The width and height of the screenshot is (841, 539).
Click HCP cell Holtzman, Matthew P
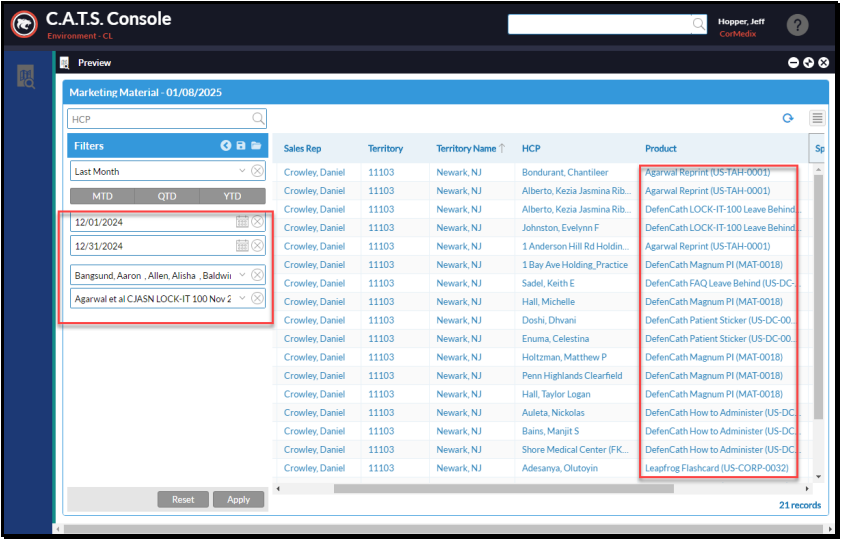(564, 357)
